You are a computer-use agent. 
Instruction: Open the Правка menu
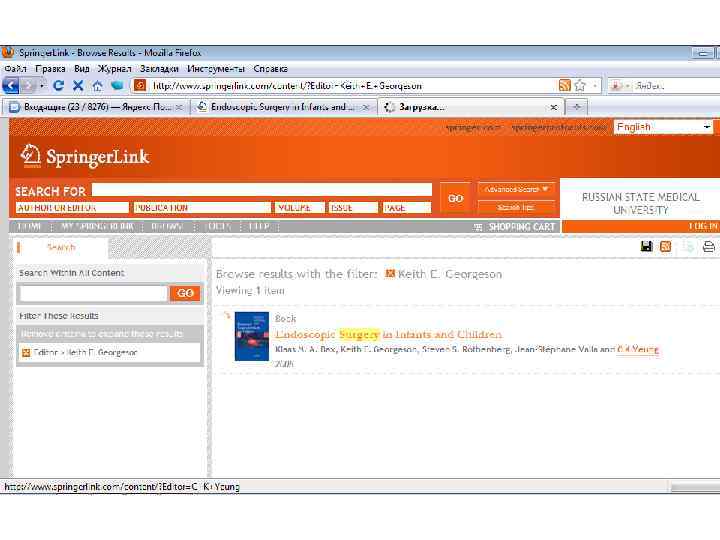tap(50, 69)
